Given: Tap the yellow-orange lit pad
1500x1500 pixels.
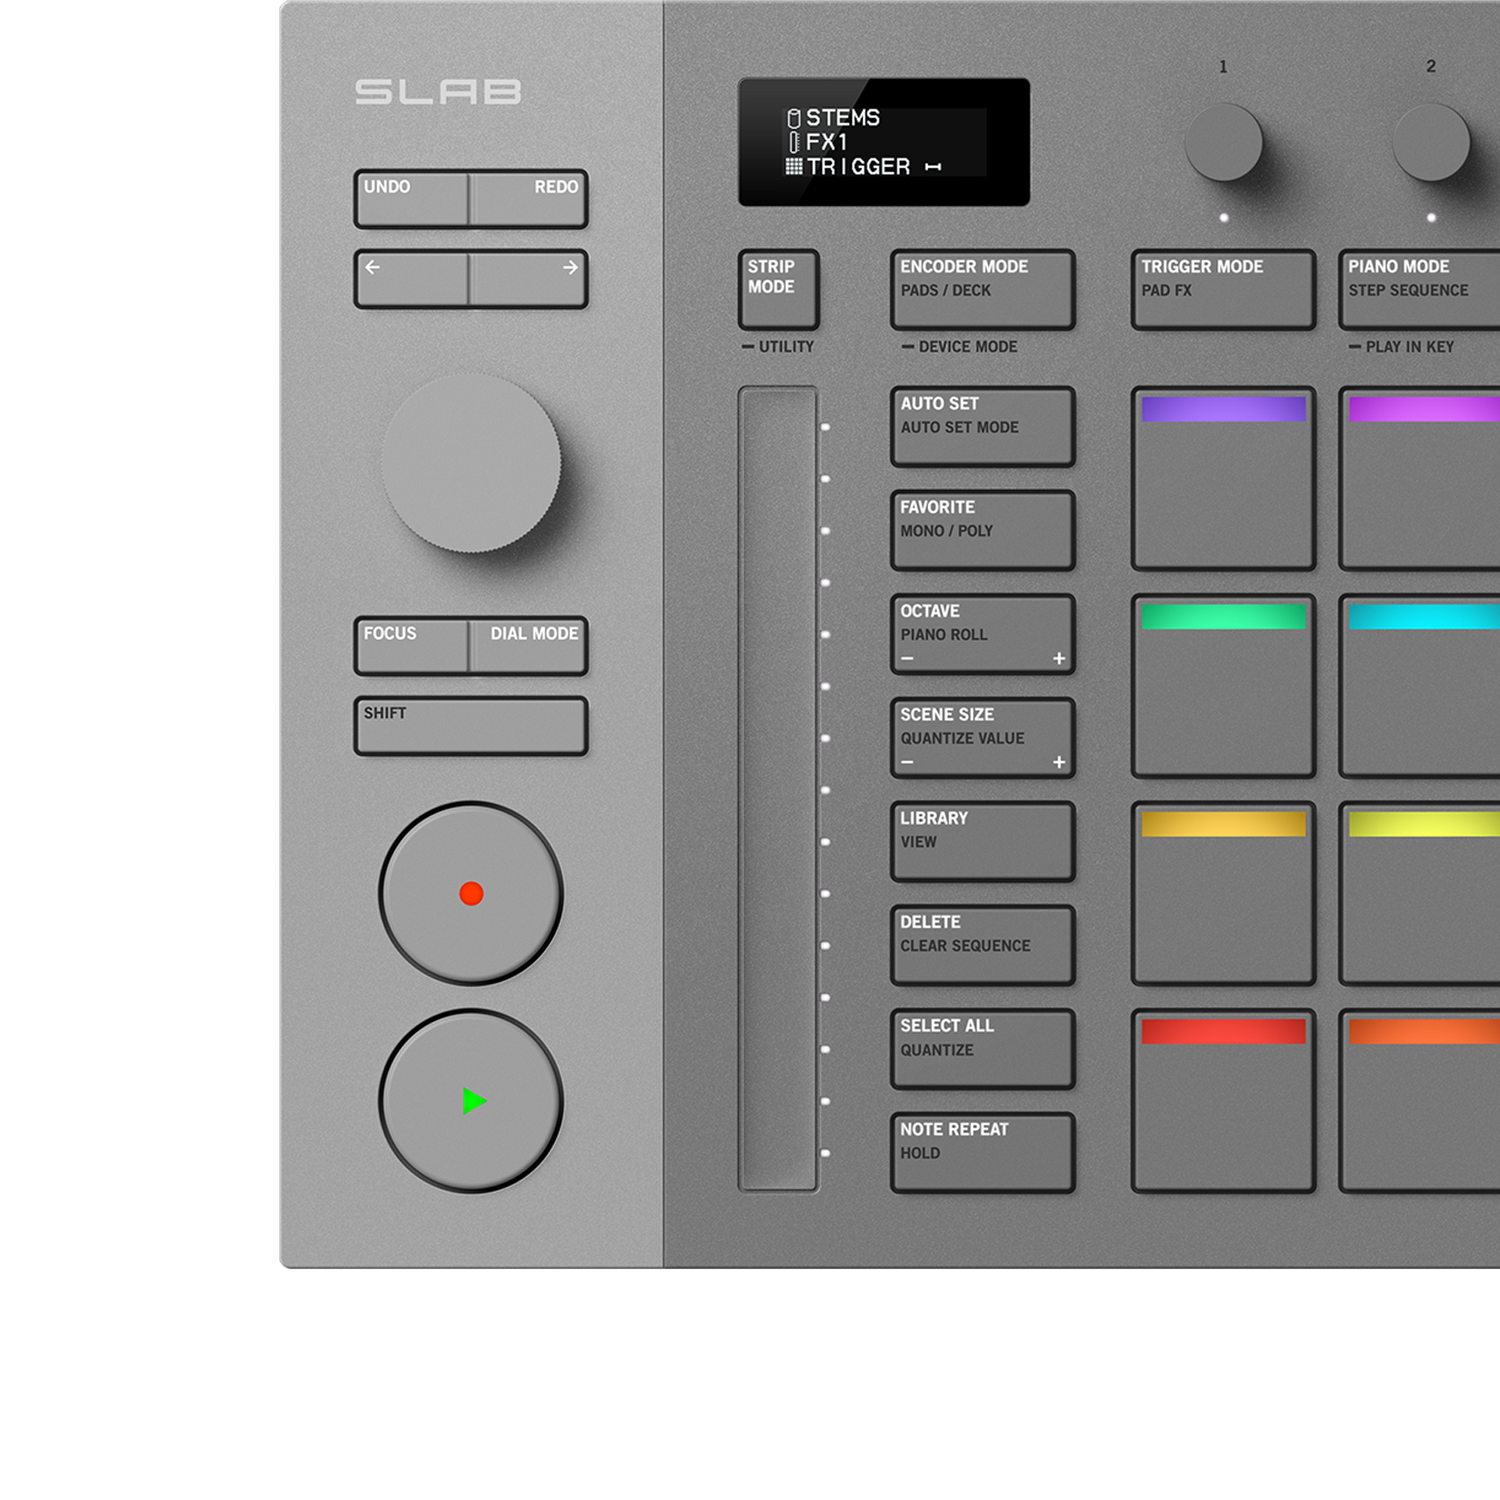Looking at the screenshot, I should coord(1222,893).
